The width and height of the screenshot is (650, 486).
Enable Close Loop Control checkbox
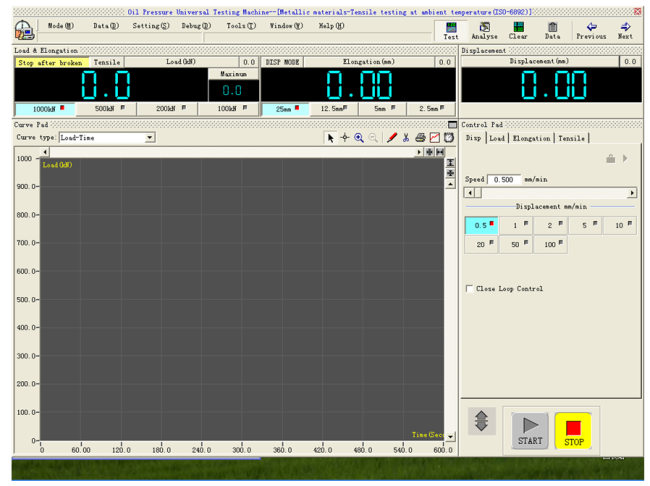click(470, 289)
